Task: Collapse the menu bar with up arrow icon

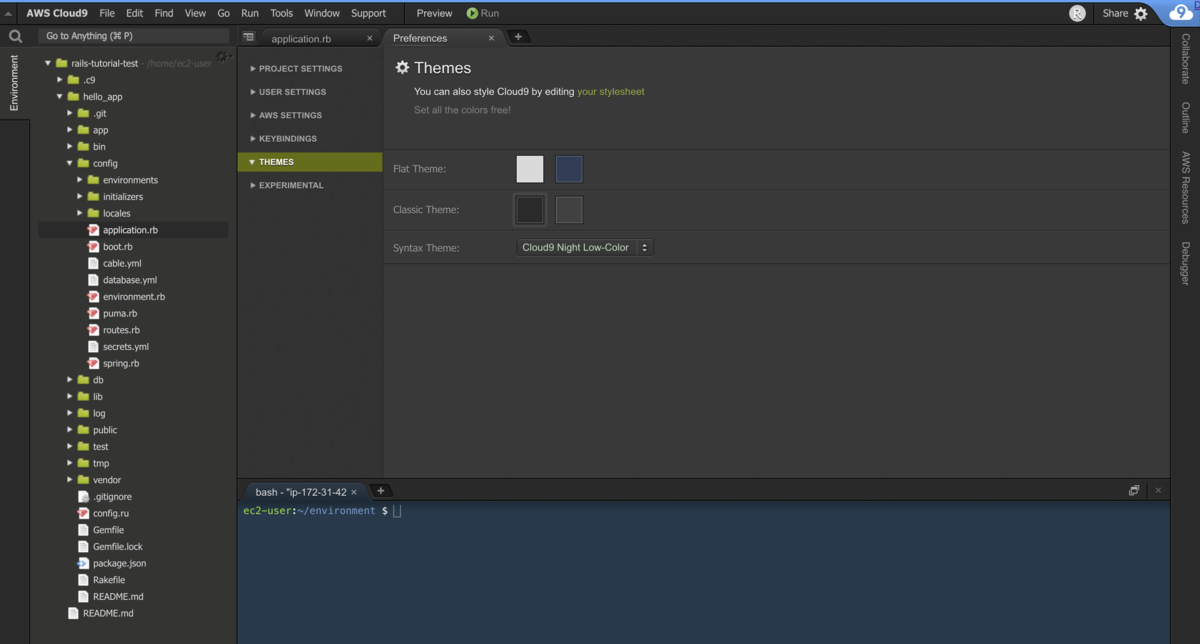Action: click(9, 14)
